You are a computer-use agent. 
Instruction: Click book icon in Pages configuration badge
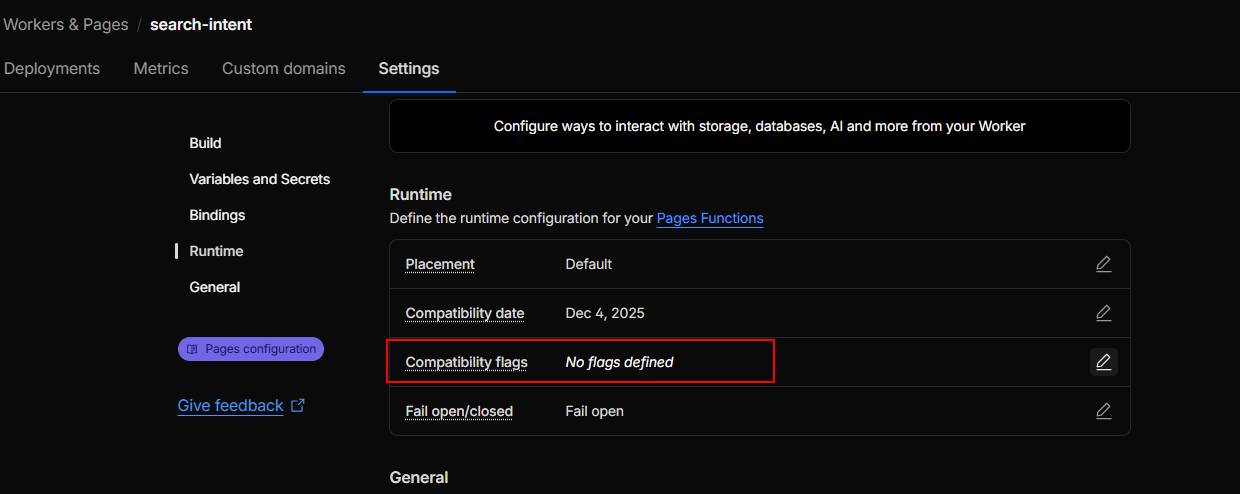coord(193,349)
